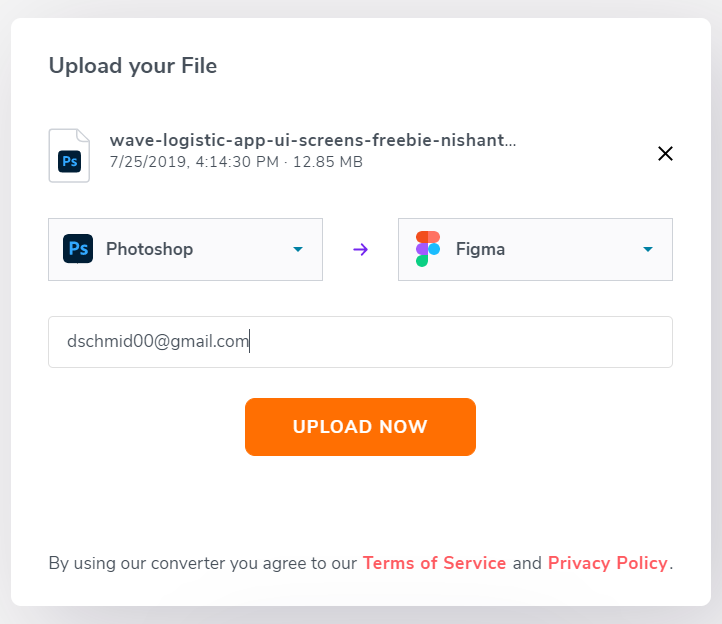Screen dimensions: 722x624
Task: Click the UPLOAD NOW button
Action: coord(361,427)
